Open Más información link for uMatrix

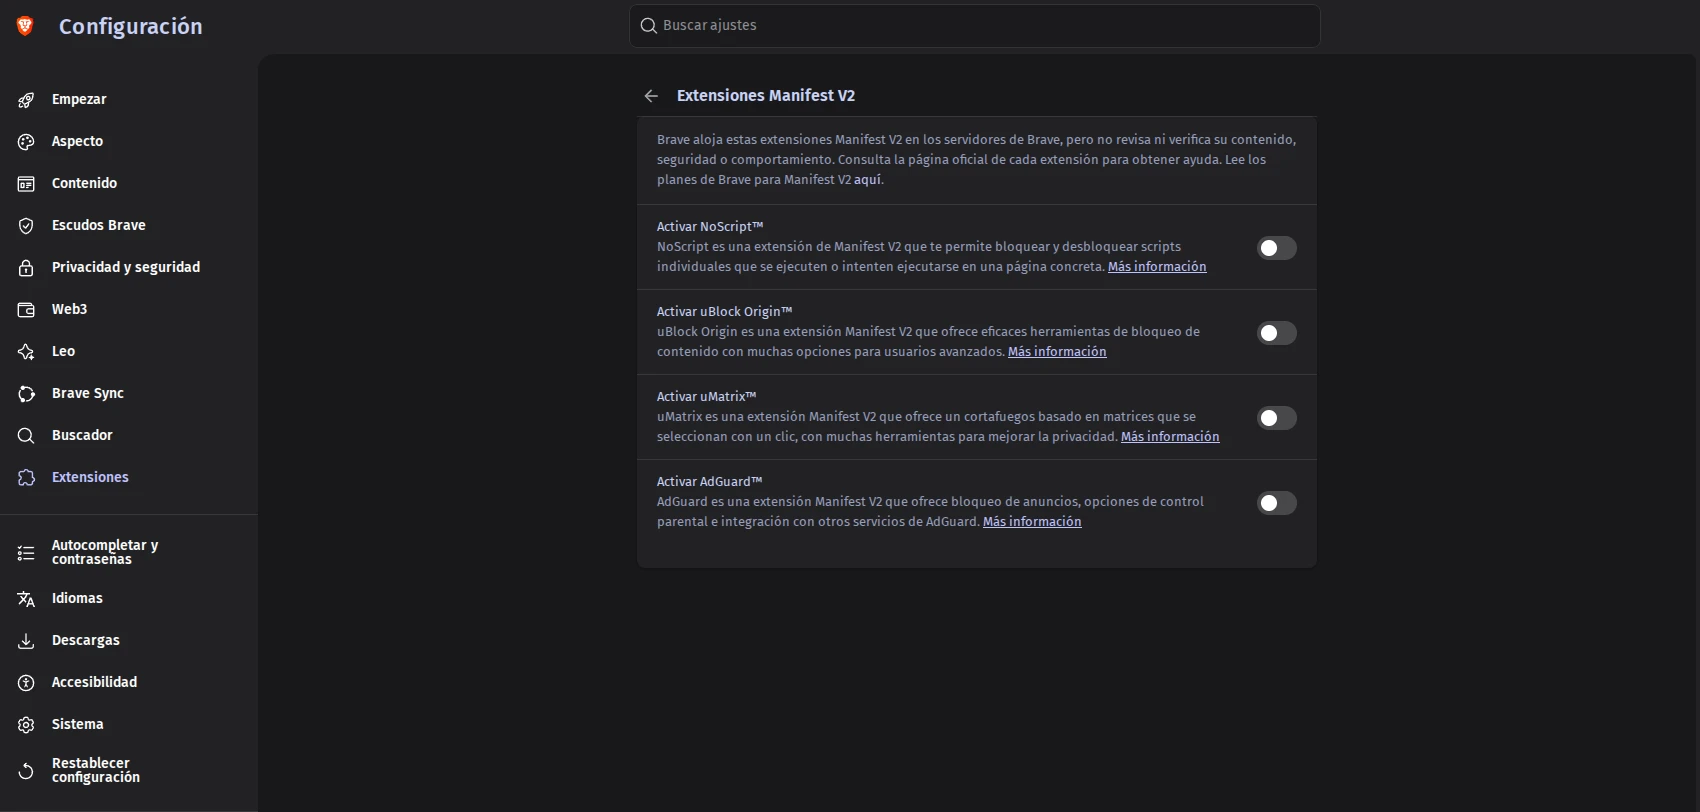click(1170, 437)
